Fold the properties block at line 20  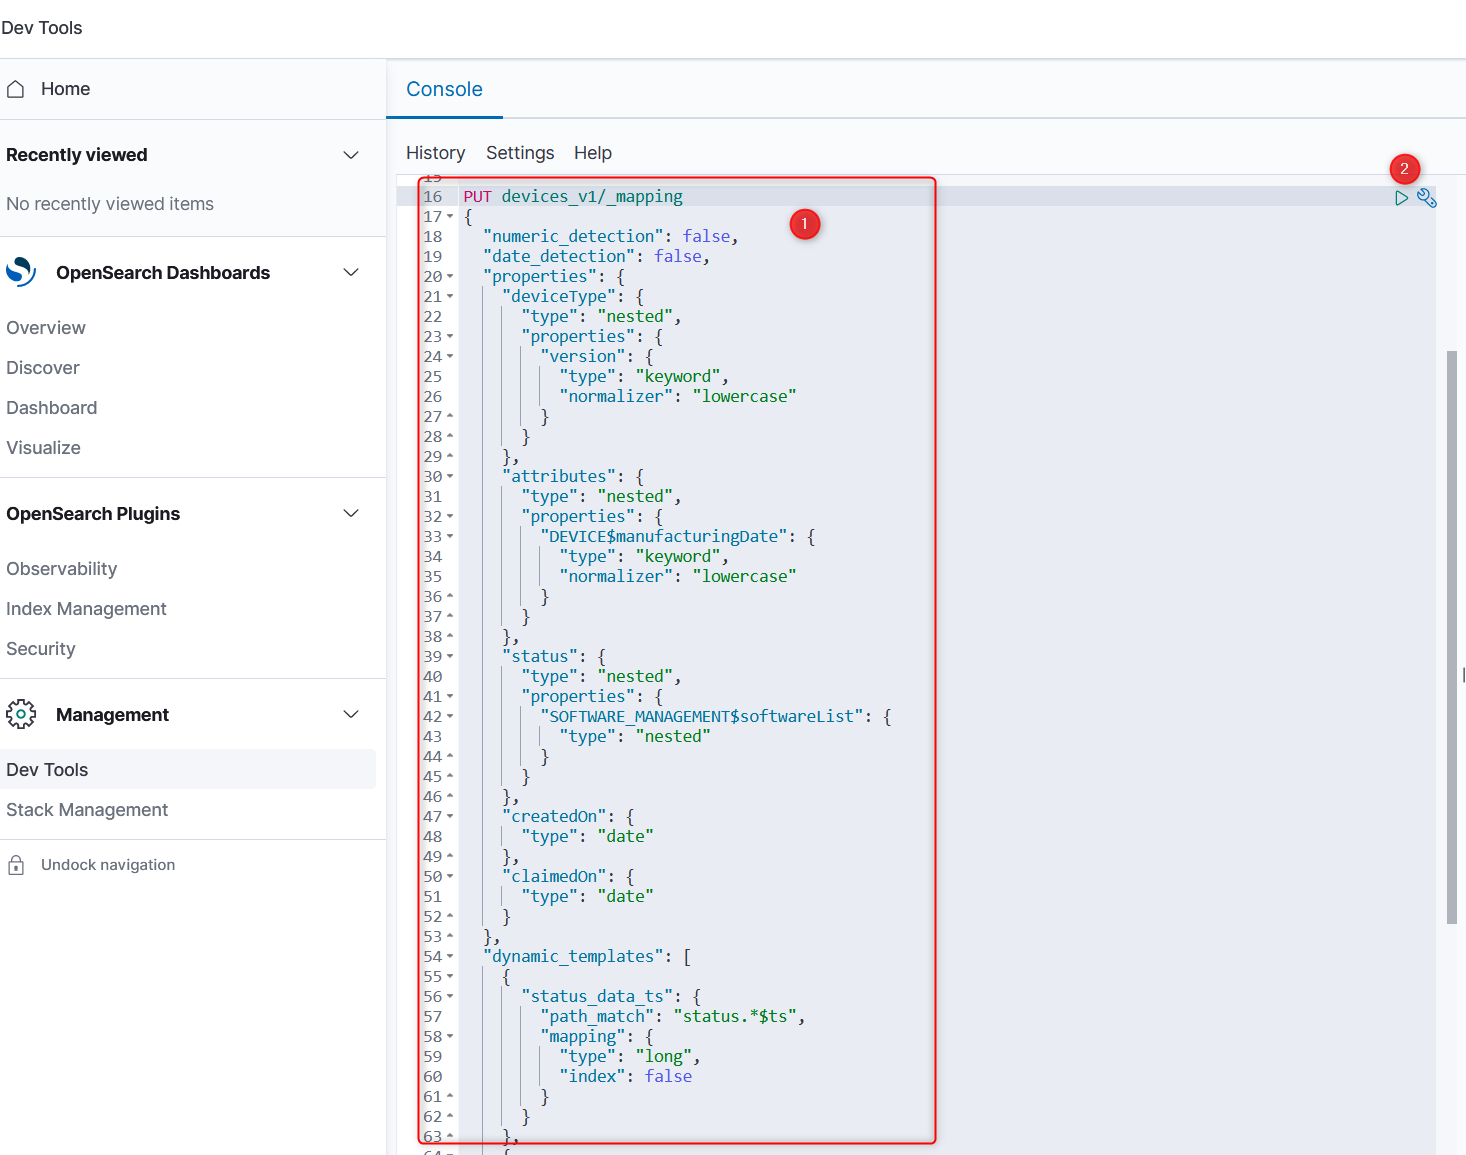click(450, 276)
